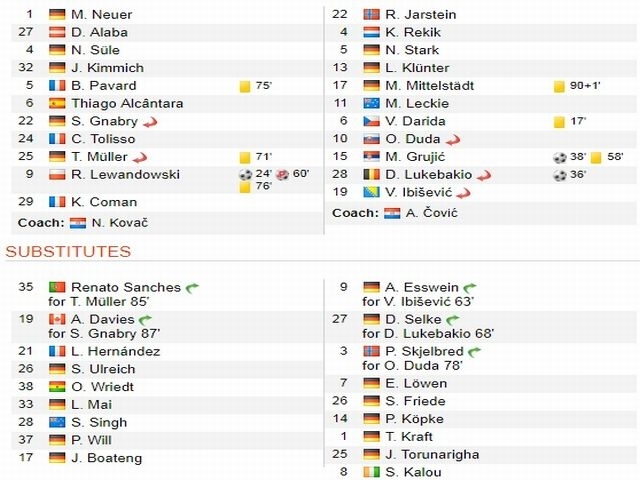
Task: Click substitution-out arrow next to S. Gnabry
Action: [x=150, y=122]
